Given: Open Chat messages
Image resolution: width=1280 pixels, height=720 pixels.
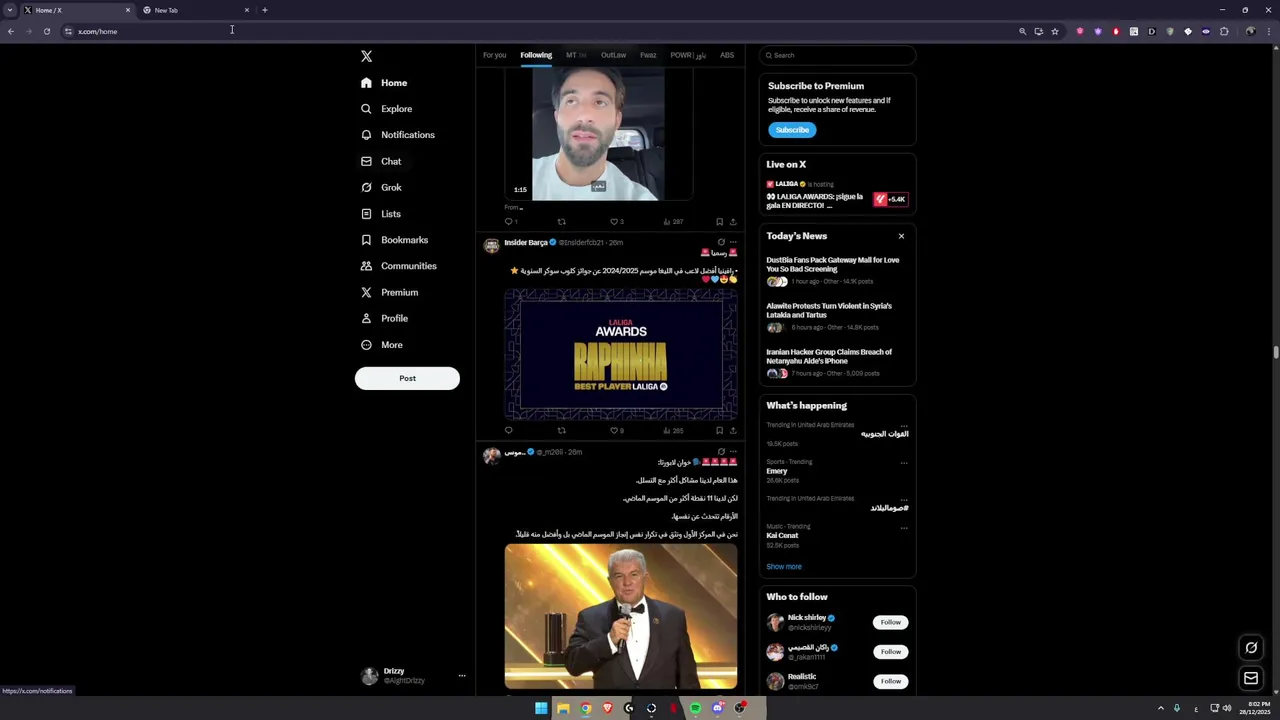Looking at the screenshot, I should [381, 161].
